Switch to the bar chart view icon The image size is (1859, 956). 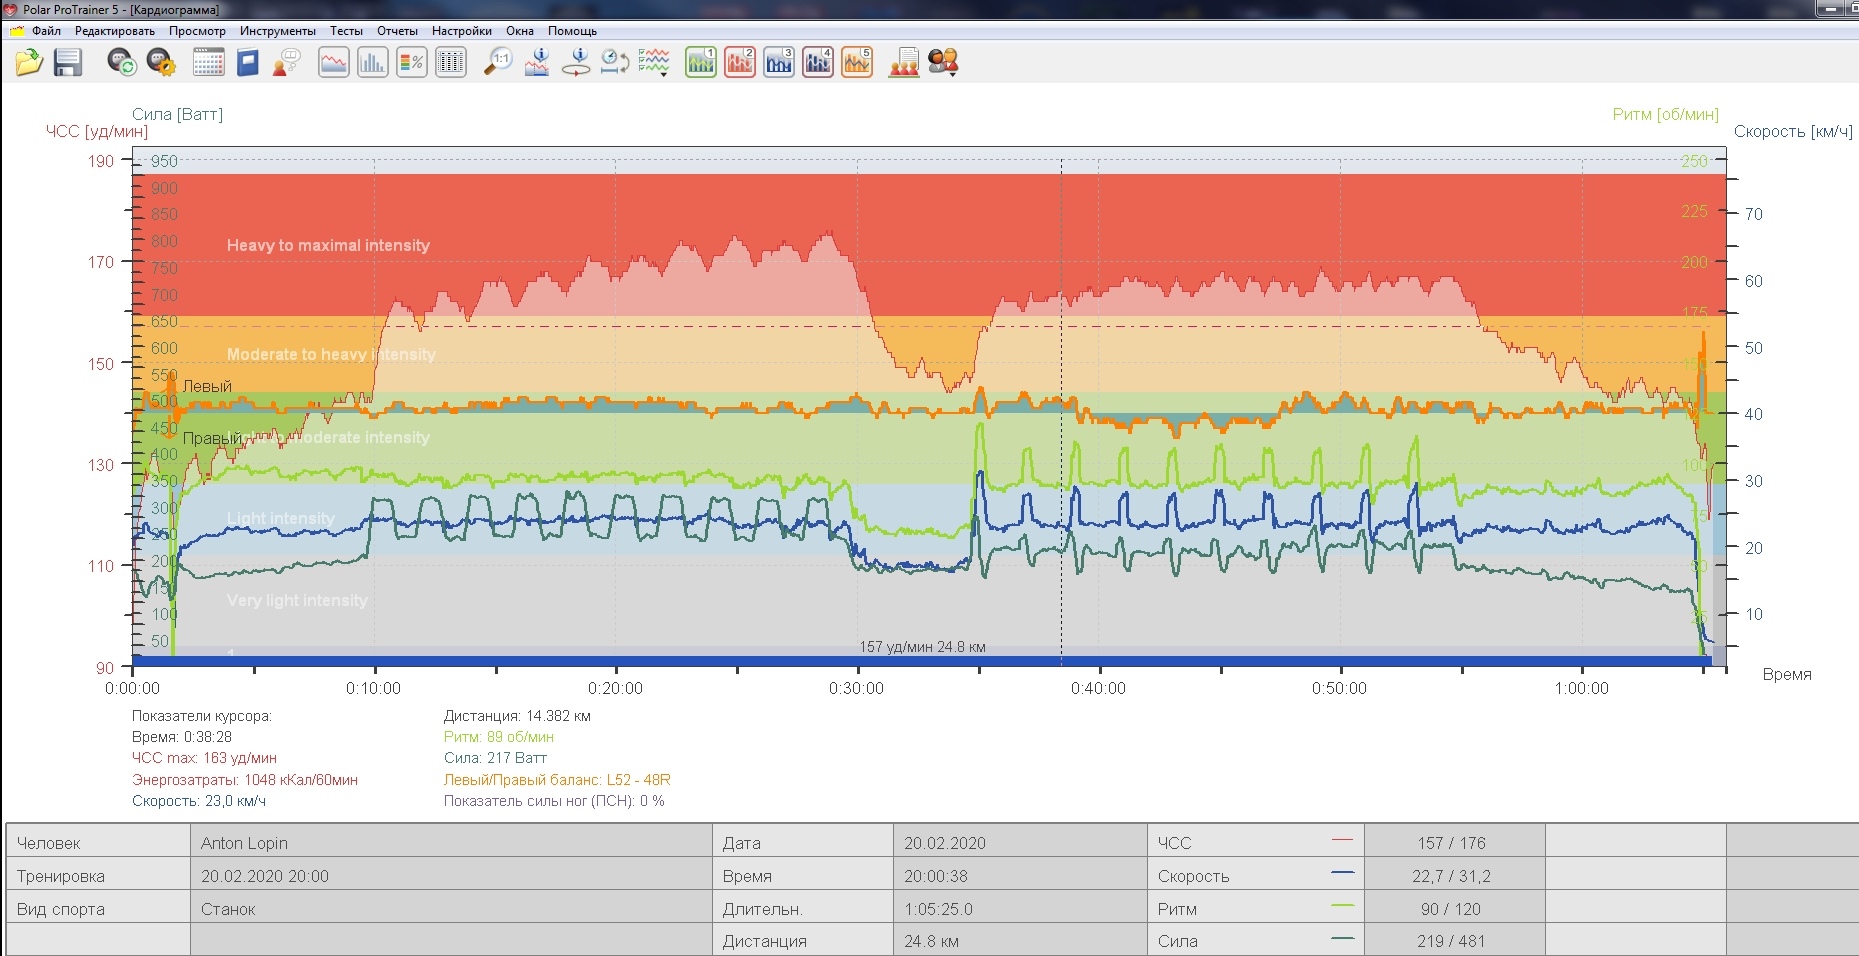point(372,63)
